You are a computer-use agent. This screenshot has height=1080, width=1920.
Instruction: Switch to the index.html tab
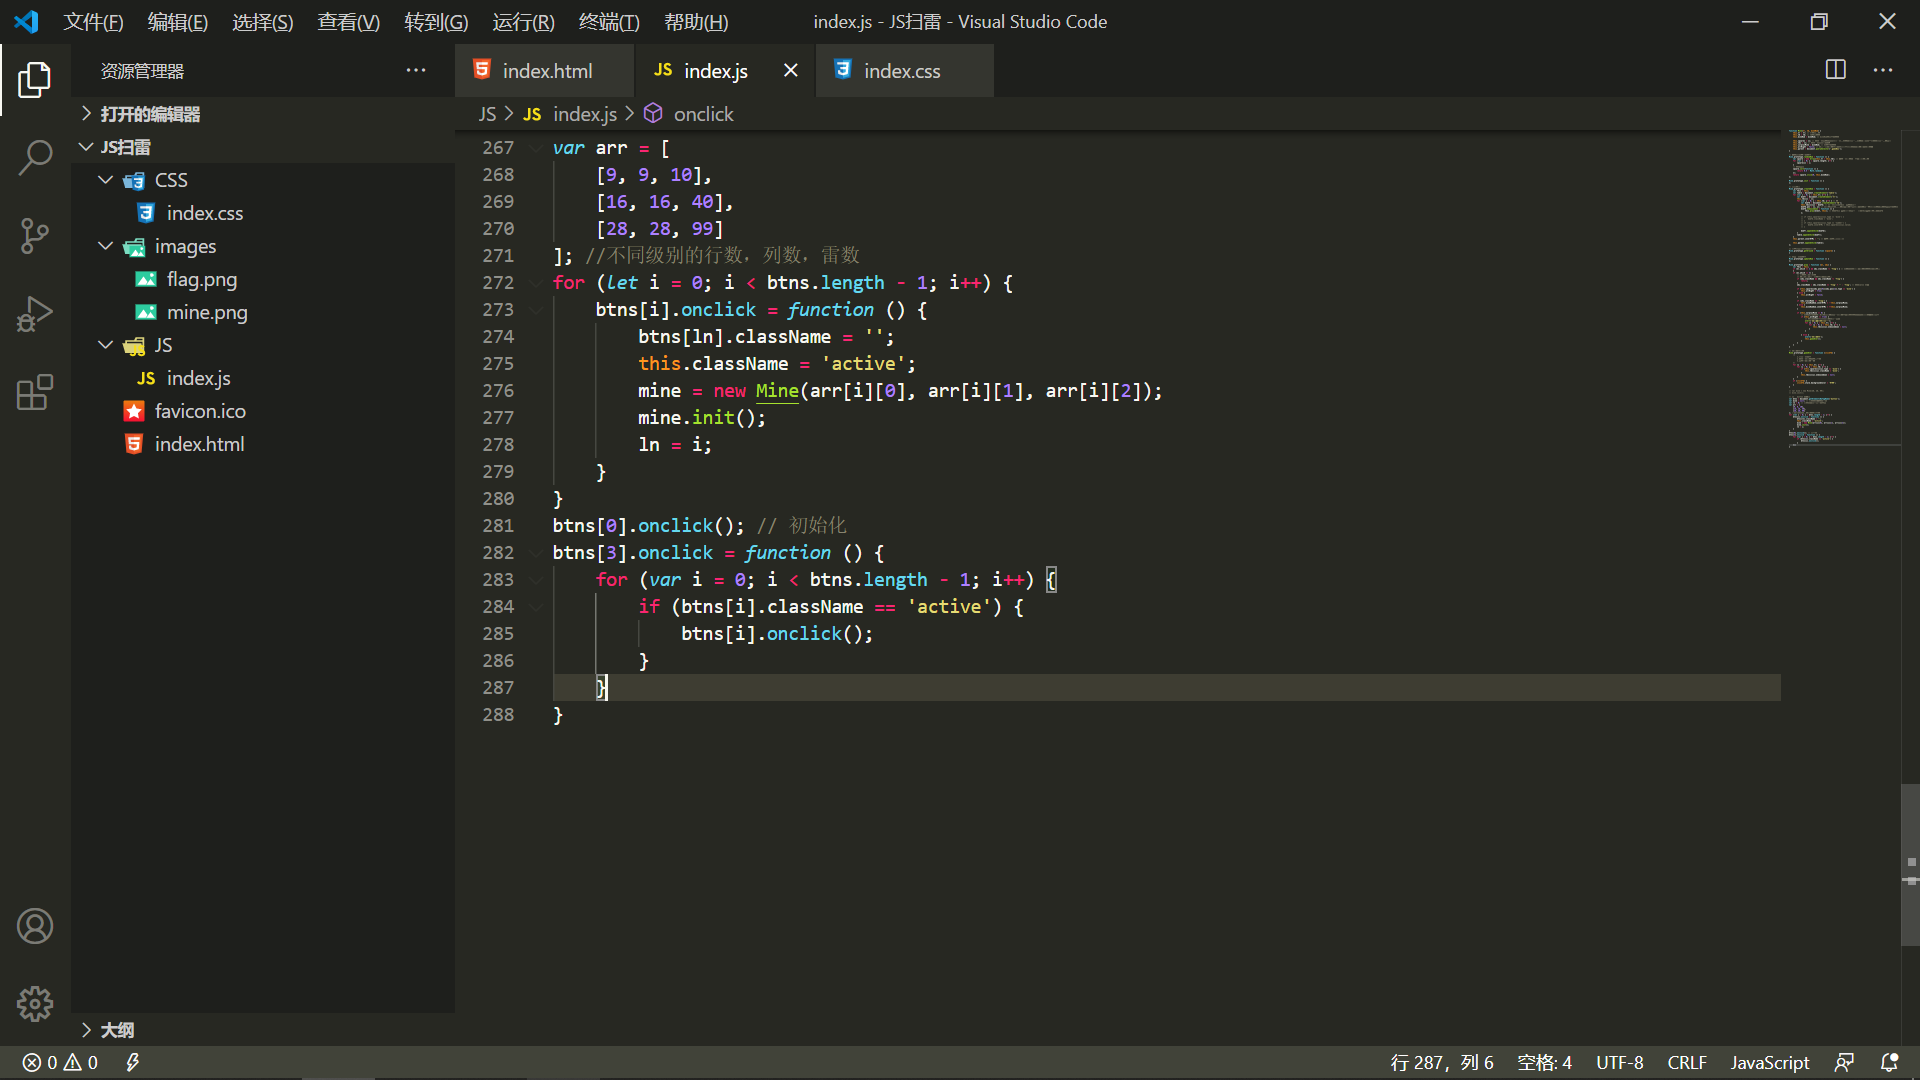(x=545, y=71)
